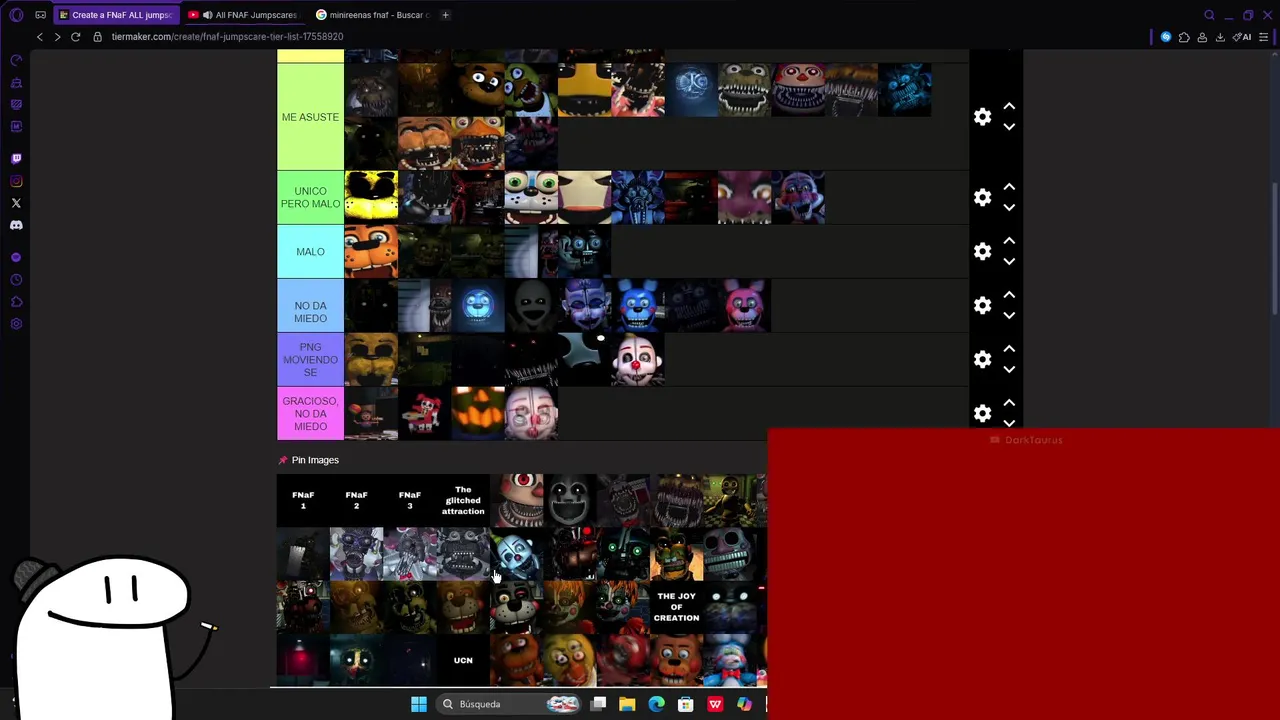Move NO DA MIEDO tier up
The image size is (1280, 720).
tap(1009, 295)
